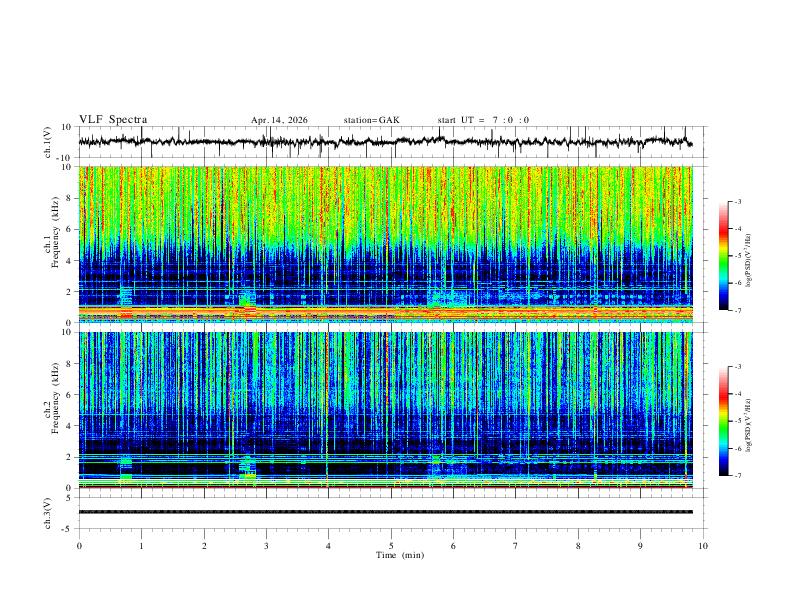Click the "6" kHz tick of ch.2 spectrogram
Image resolution: width=792 pixels, height=612 pixels.
pos(69,394)
